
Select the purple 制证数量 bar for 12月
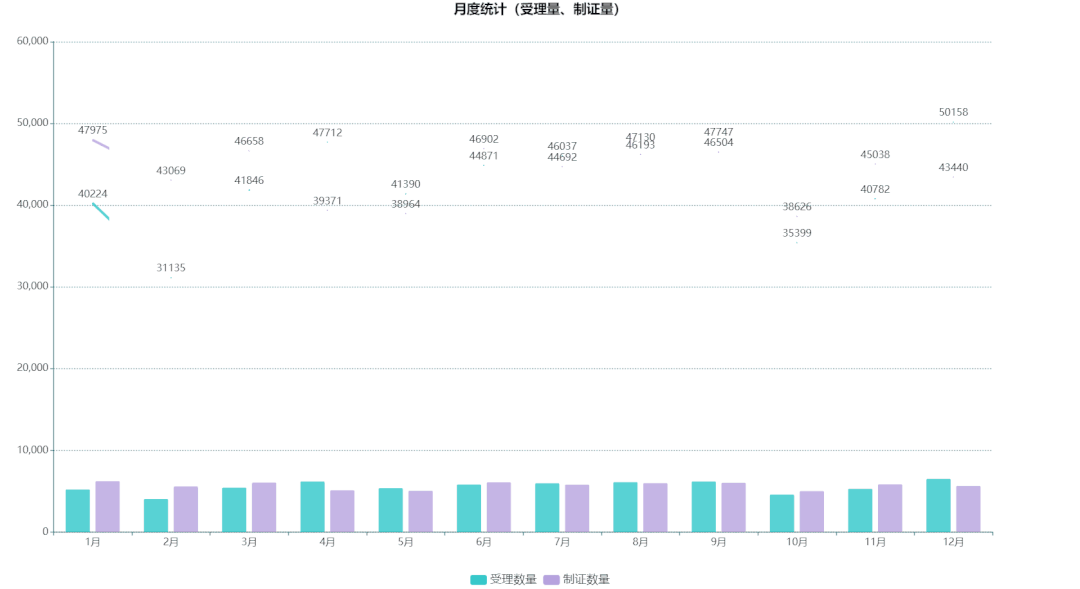[x=968, y=509]
